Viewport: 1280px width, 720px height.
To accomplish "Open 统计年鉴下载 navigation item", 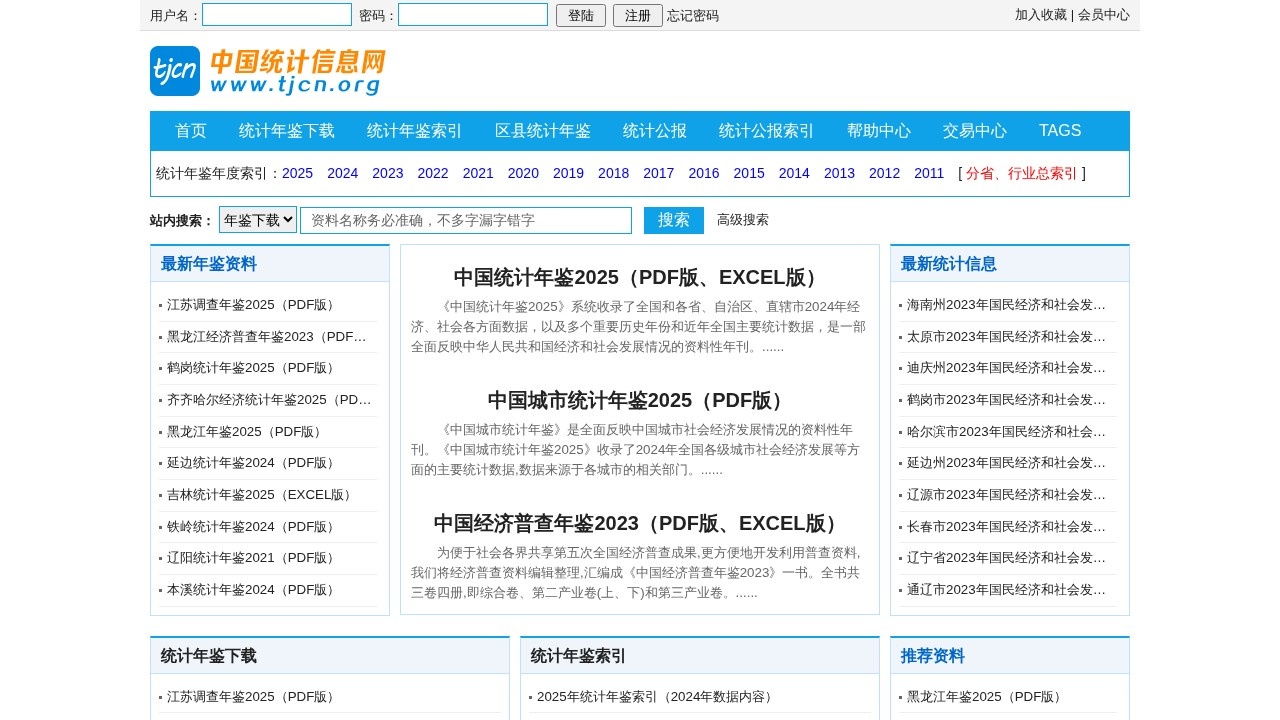I will click(287, 131).
